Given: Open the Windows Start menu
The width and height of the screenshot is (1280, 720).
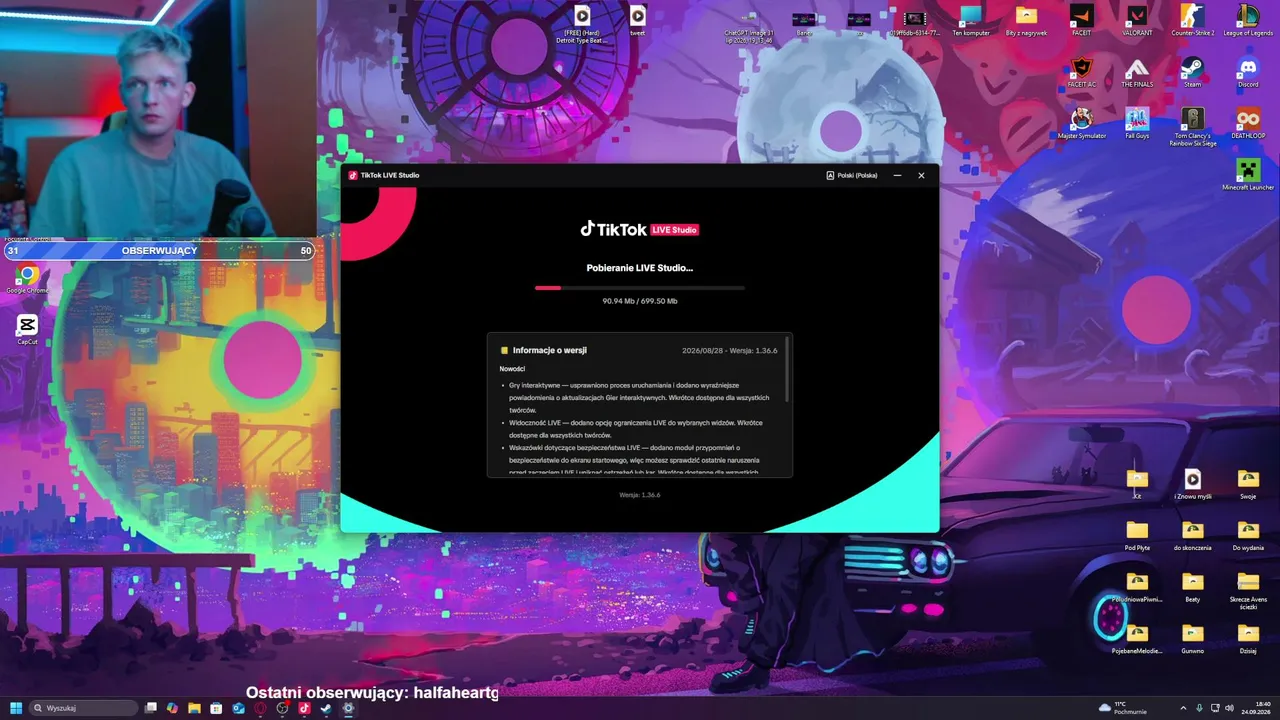Looking at the screenshot, I should coord(15,708).
